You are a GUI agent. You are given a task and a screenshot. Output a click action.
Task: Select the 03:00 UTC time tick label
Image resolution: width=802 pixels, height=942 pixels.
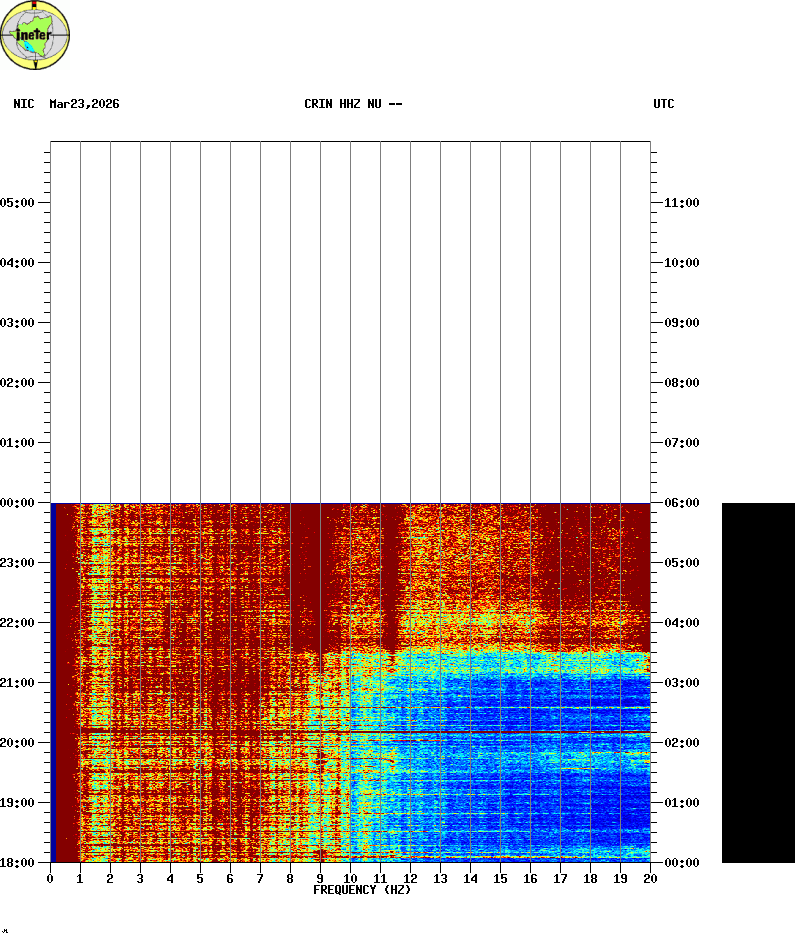pos(681,683)
